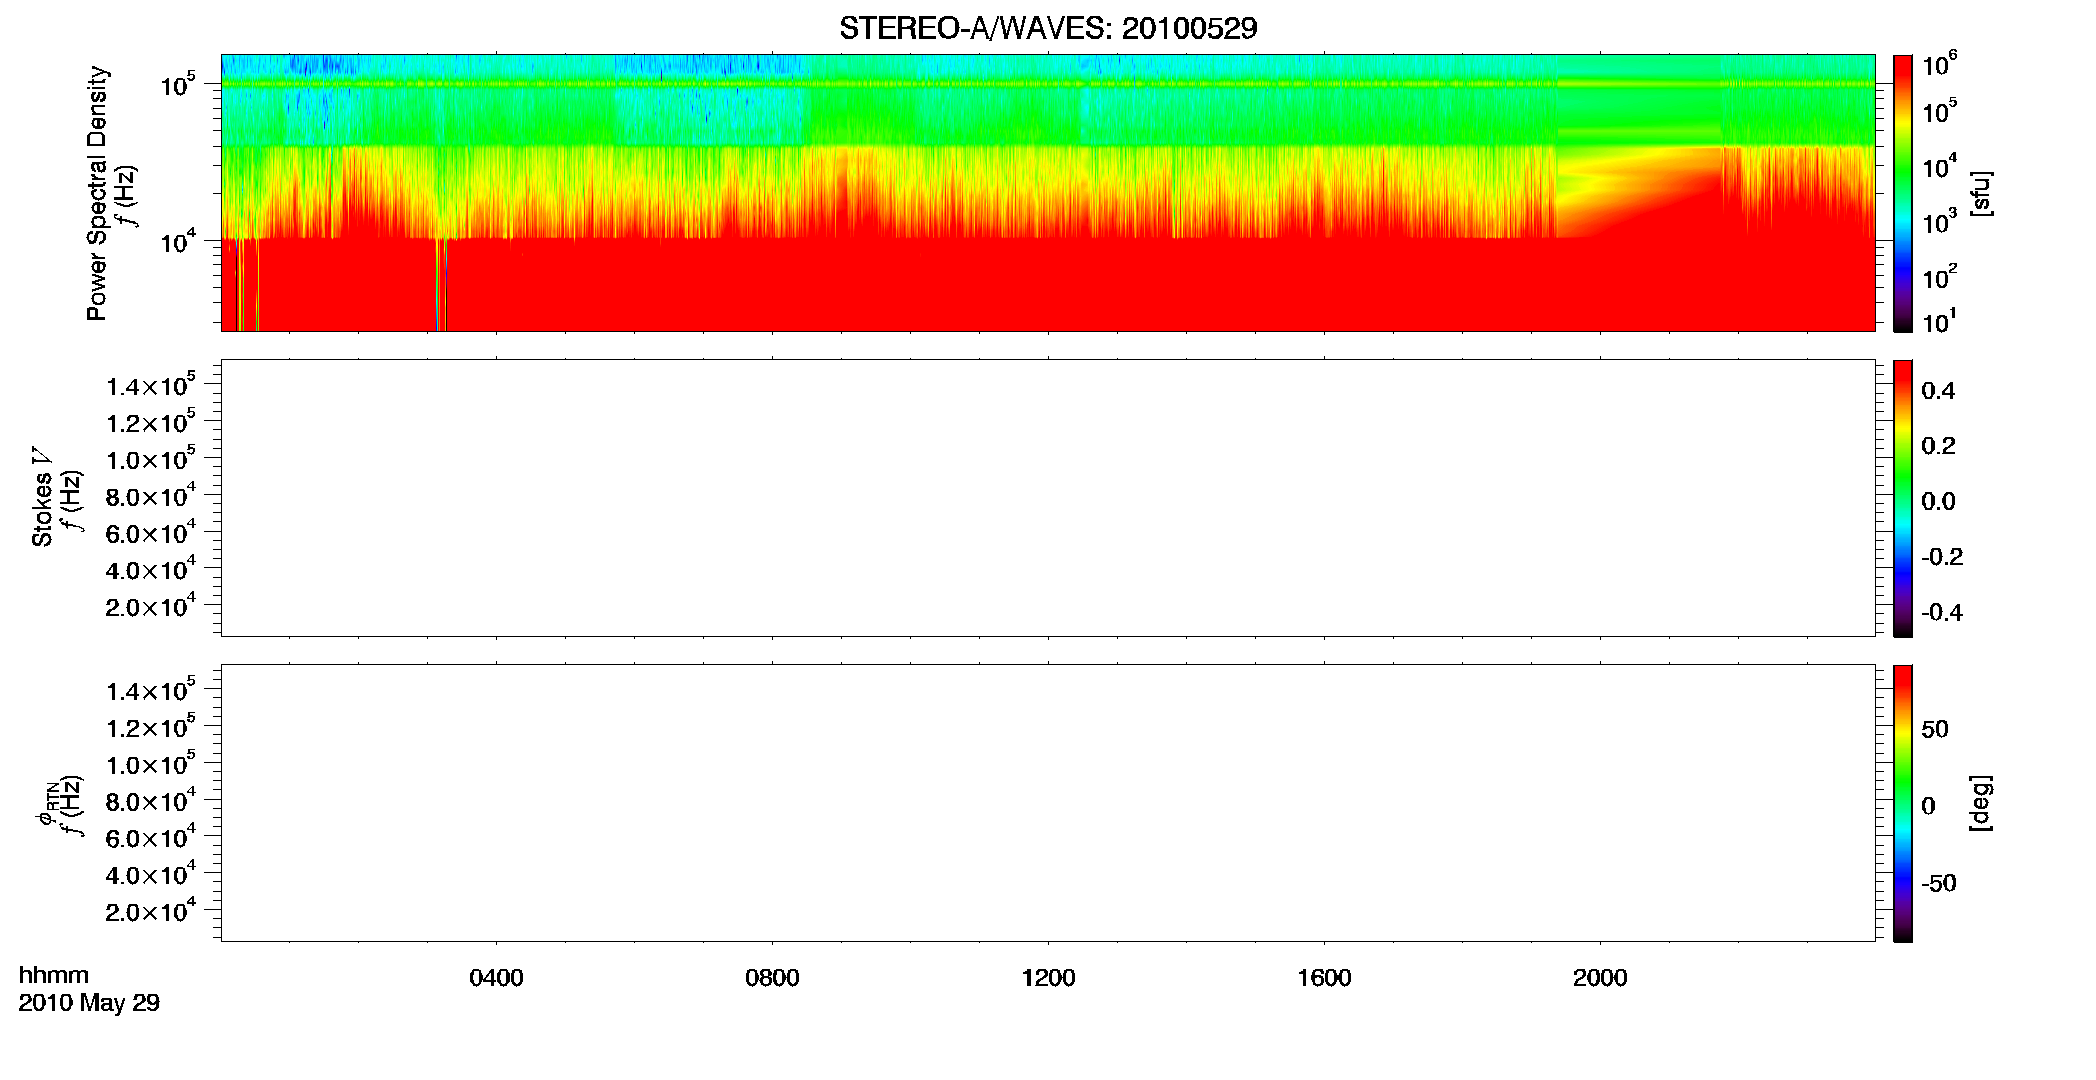
Task: Click the 2000 time axis label
Action: tap(1600, 978)
